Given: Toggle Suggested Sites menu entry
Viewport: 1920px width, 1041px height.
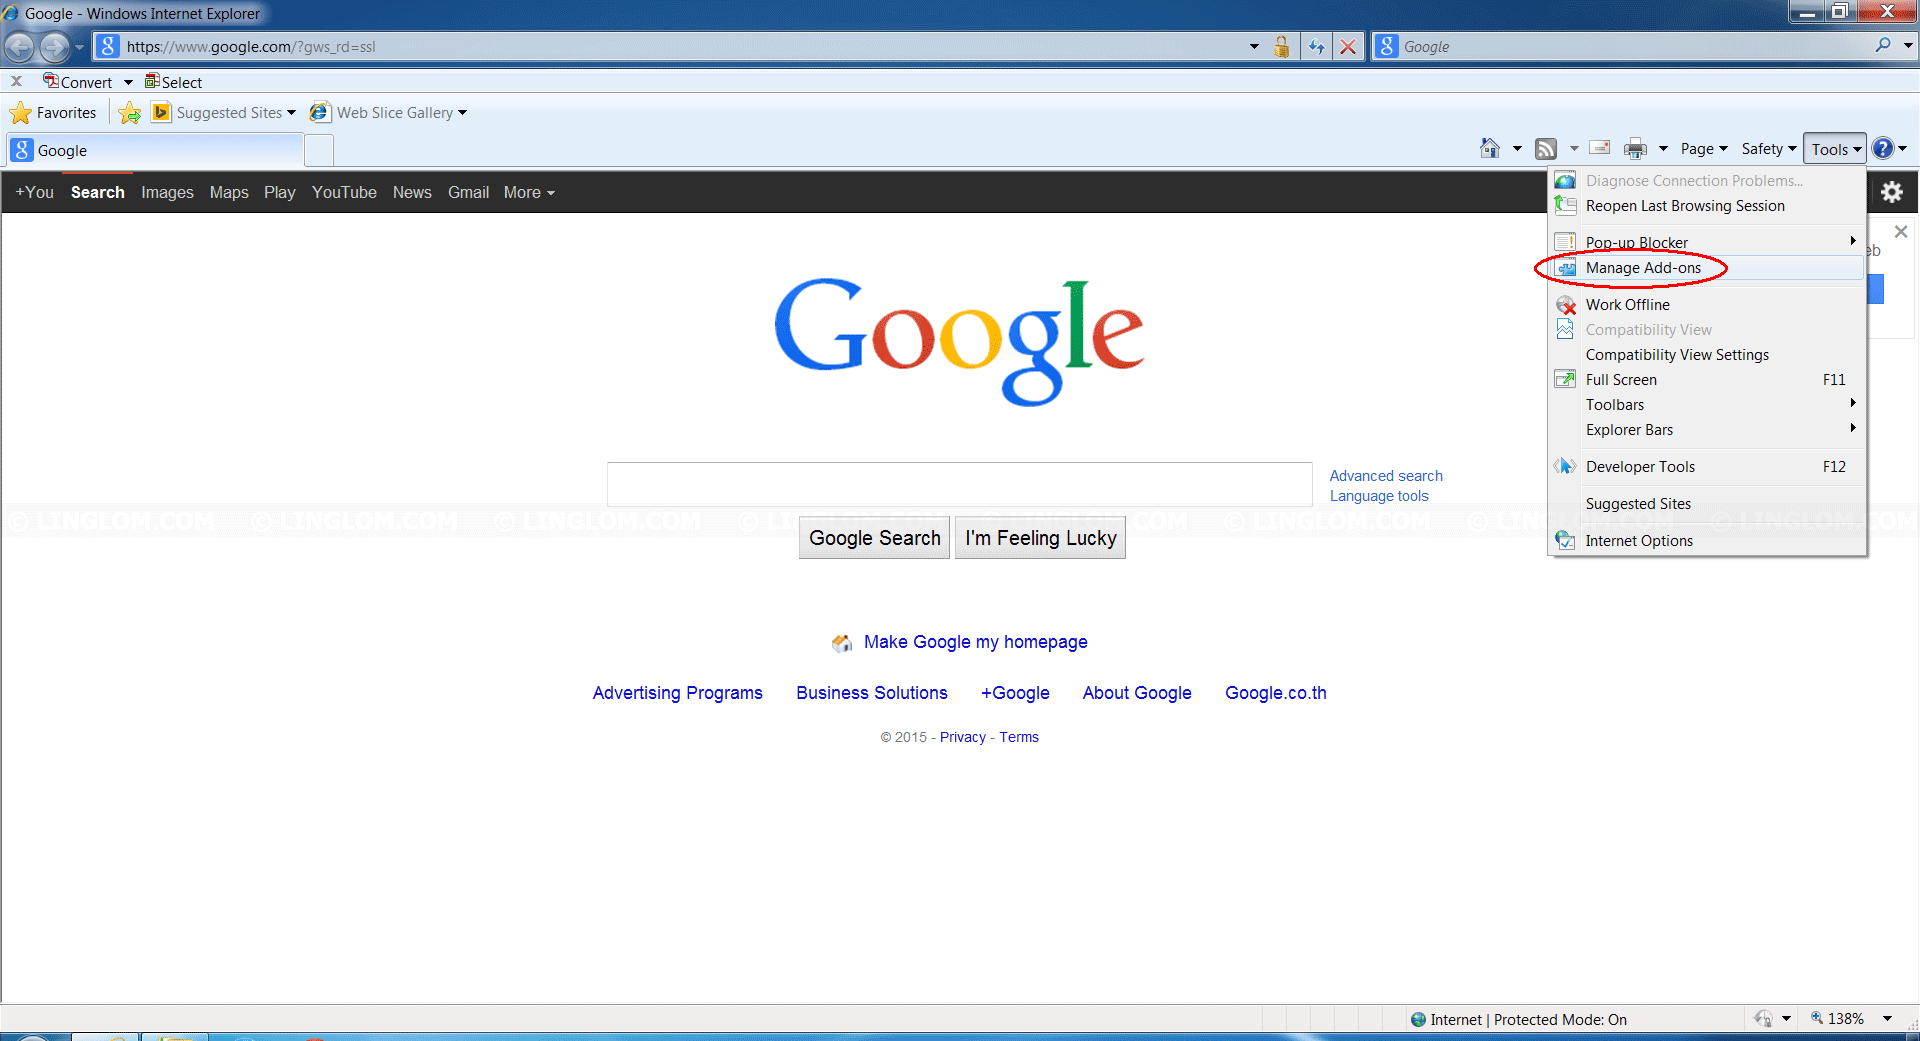Looking at the screenshot, I should click(x=1707, y=504).
